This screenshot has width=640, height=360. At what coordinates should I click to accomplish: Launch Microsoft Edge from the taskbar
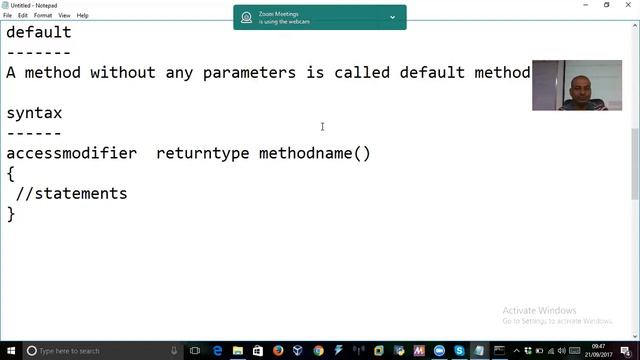[x=218, y=351]
